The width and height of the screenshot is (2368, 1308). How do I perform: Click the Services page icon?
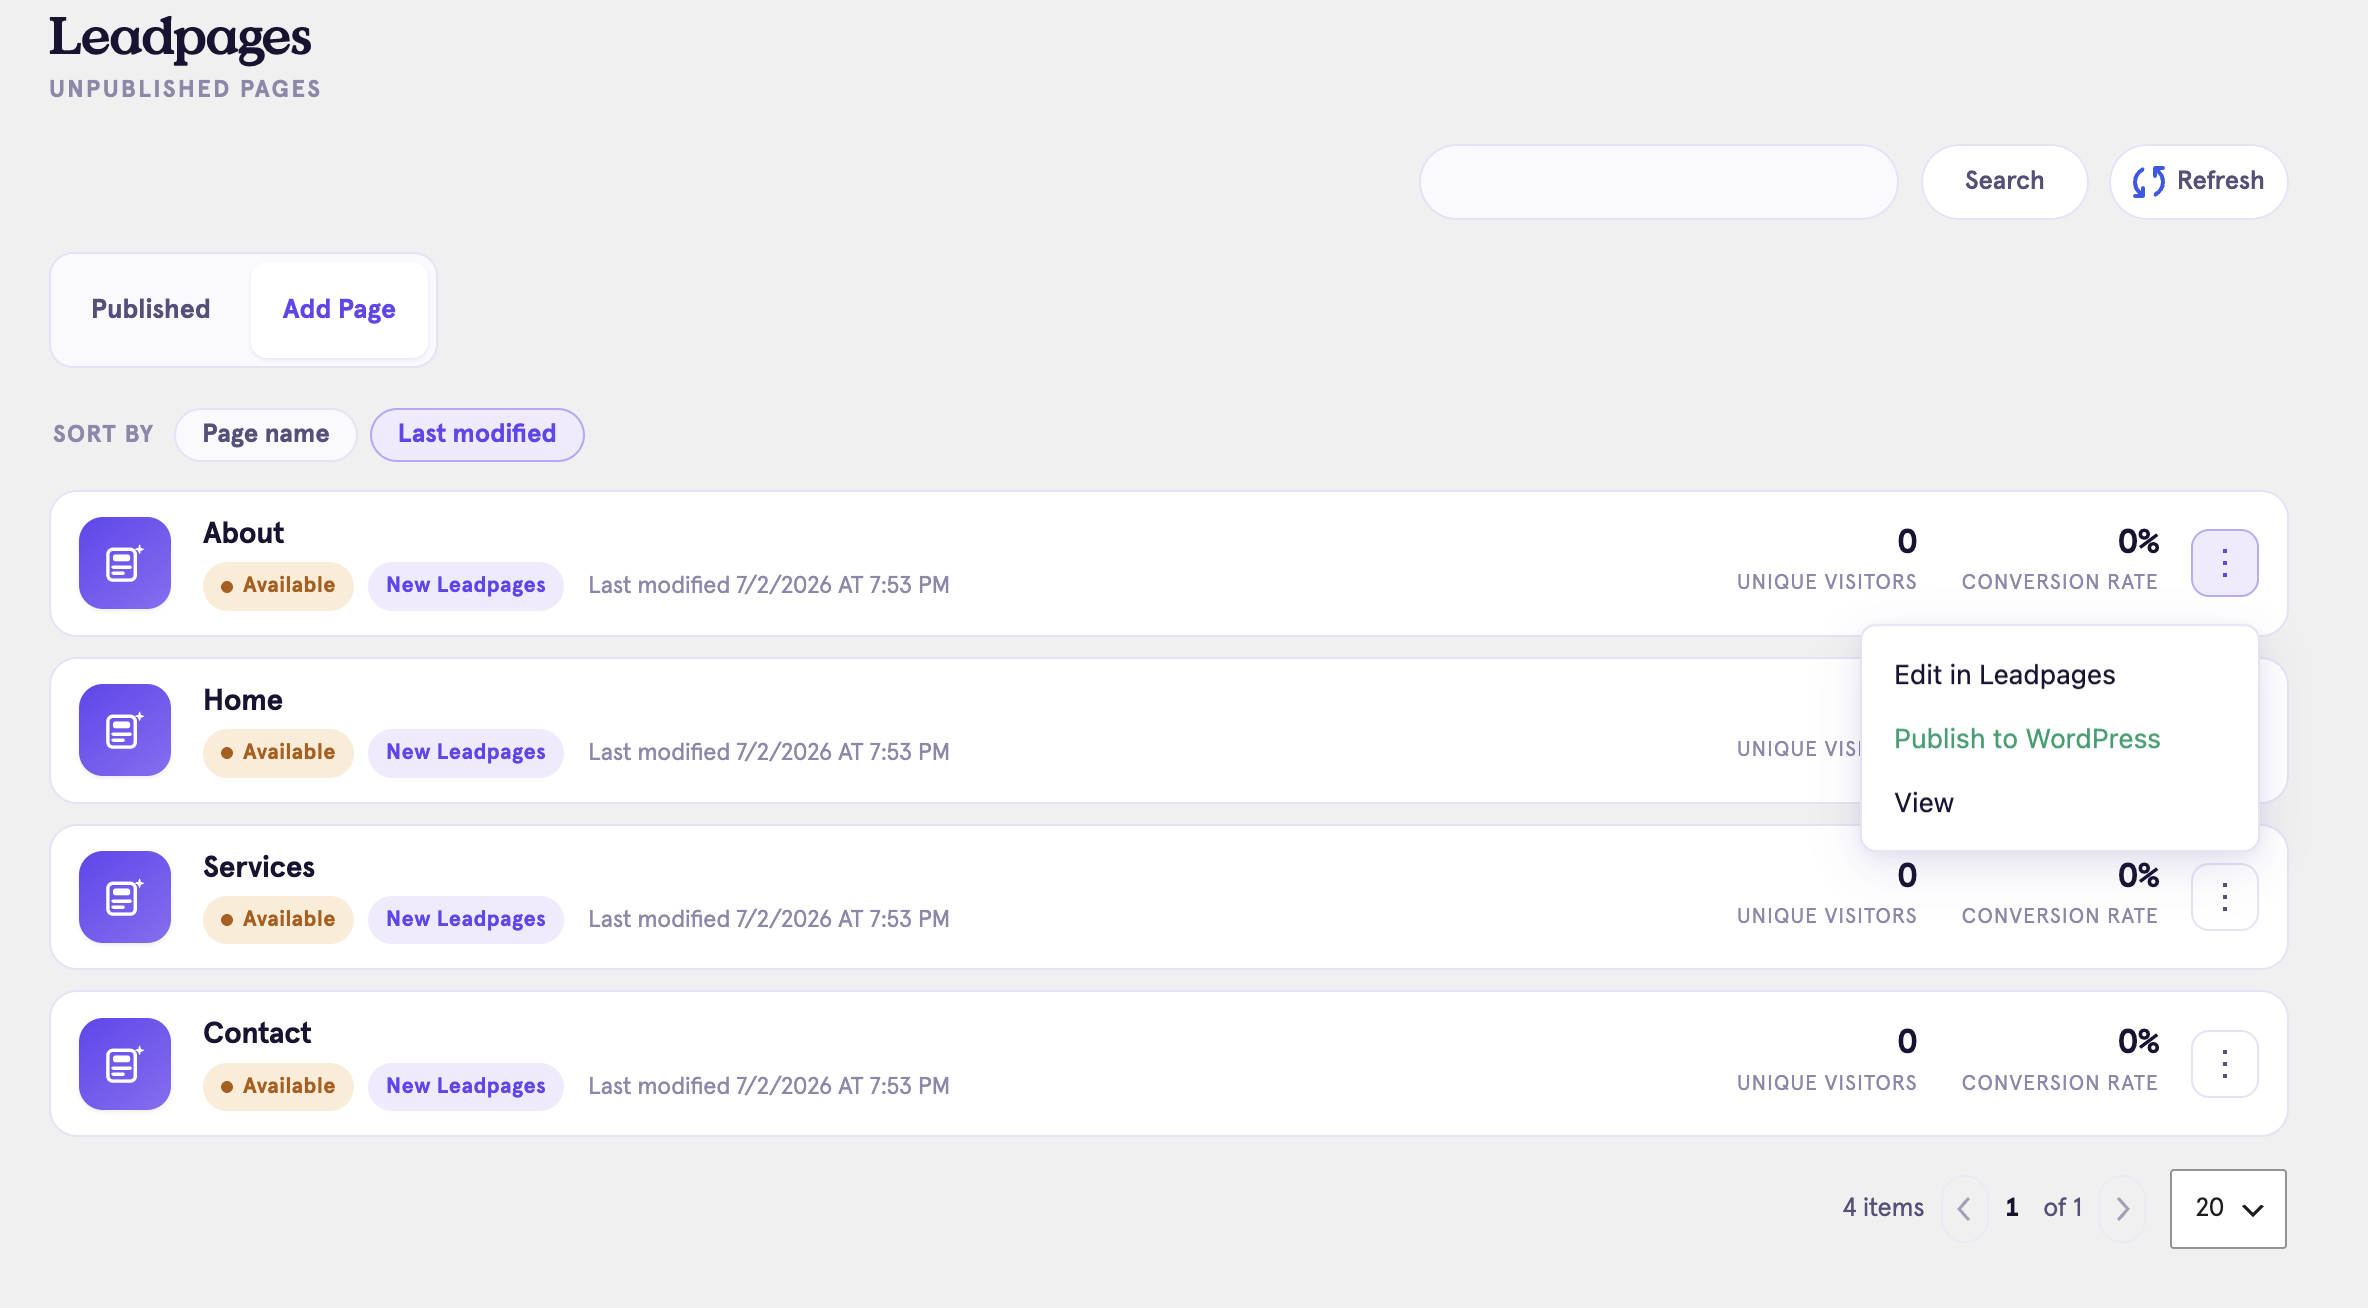coord(125,897)
